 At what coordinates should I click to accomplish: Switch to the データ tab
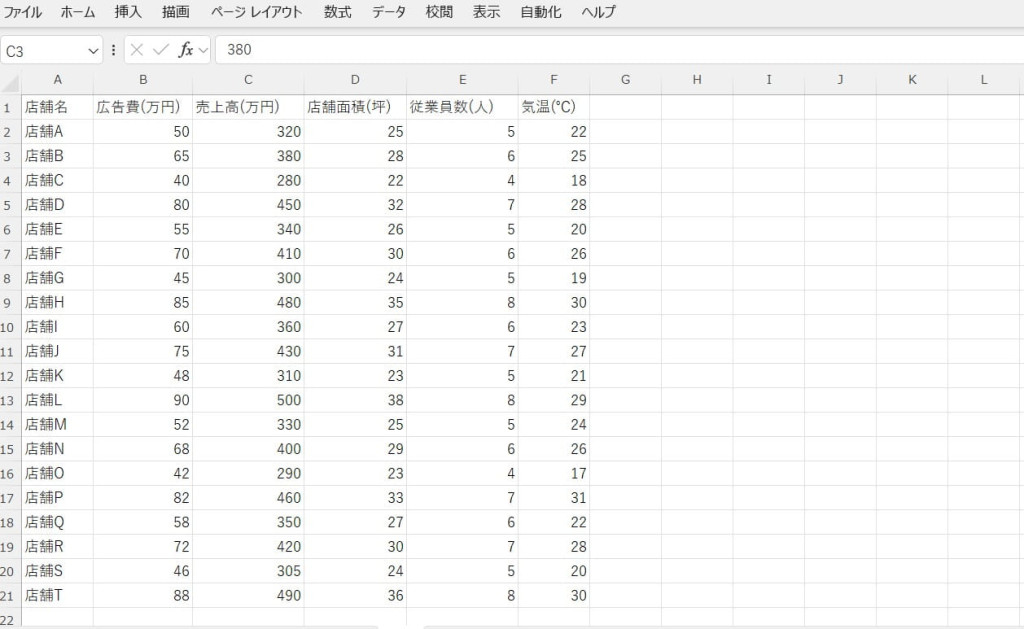click(389, 13)
